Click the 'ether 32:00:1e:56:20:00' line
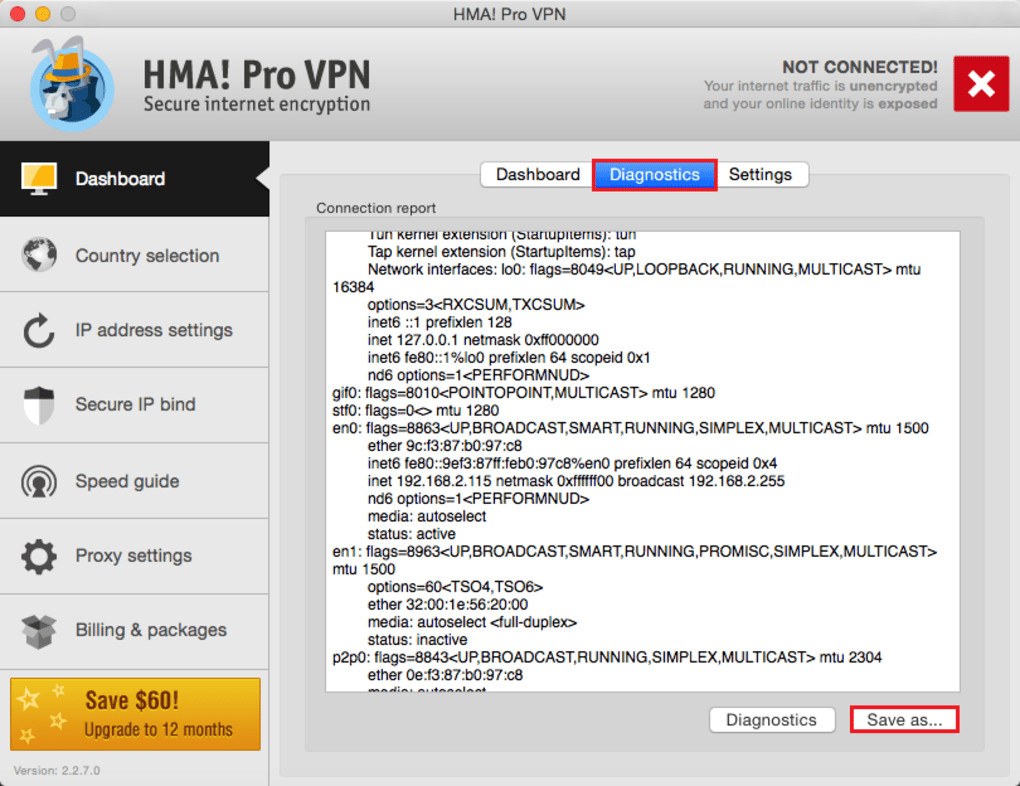The height and width of the screenshot is (786, 1020). [448, 604]
